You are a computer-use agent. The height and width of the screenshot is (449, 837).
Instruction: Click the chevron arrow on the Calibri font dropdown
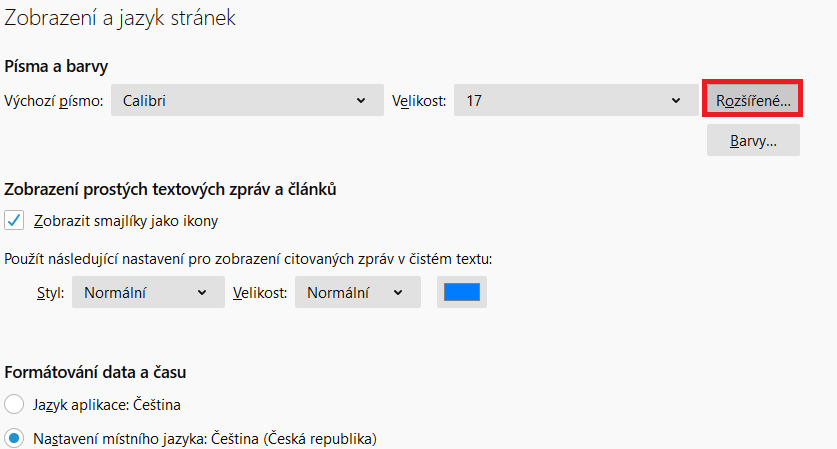(360, 101)
